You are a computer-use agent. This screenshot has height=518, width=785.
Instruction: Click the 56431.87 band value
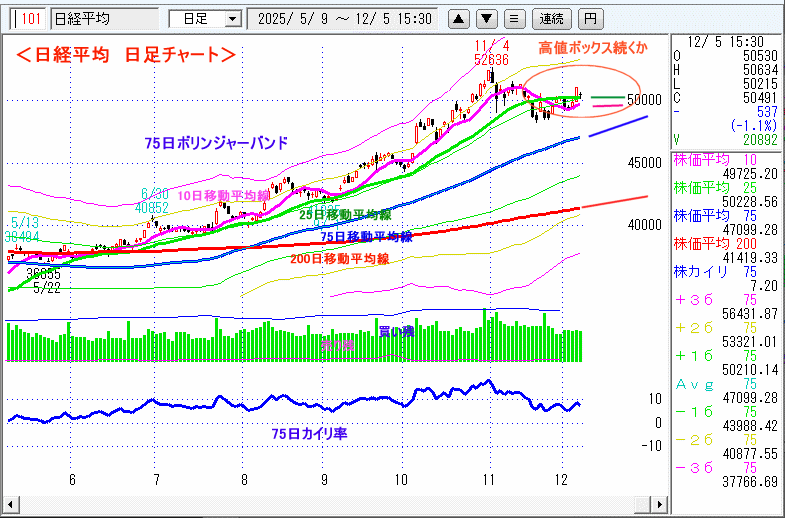[x=750, y=314]
